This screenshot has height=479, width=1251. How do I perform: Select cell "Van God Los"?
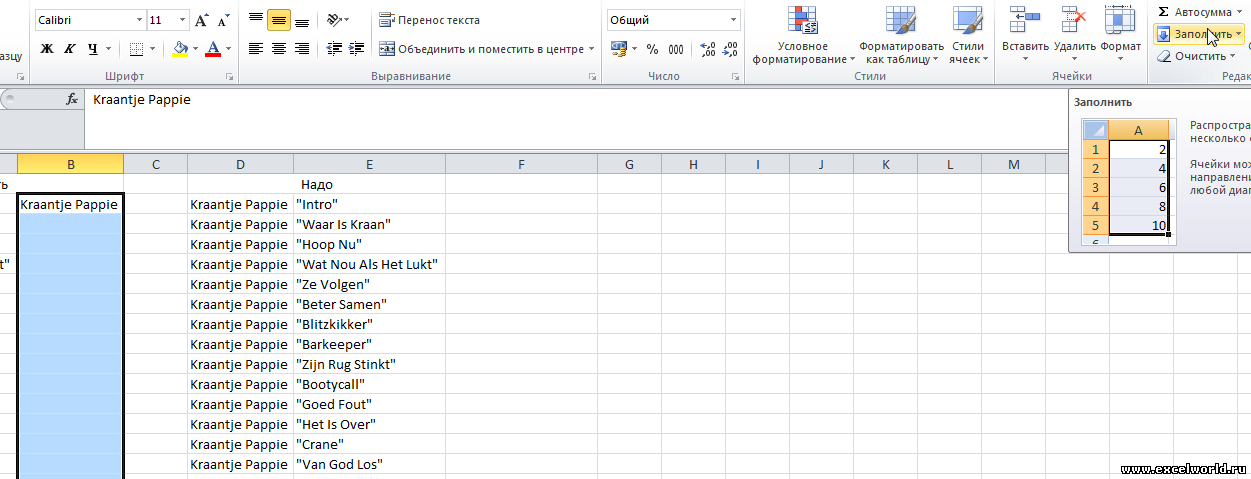[369, 464]
